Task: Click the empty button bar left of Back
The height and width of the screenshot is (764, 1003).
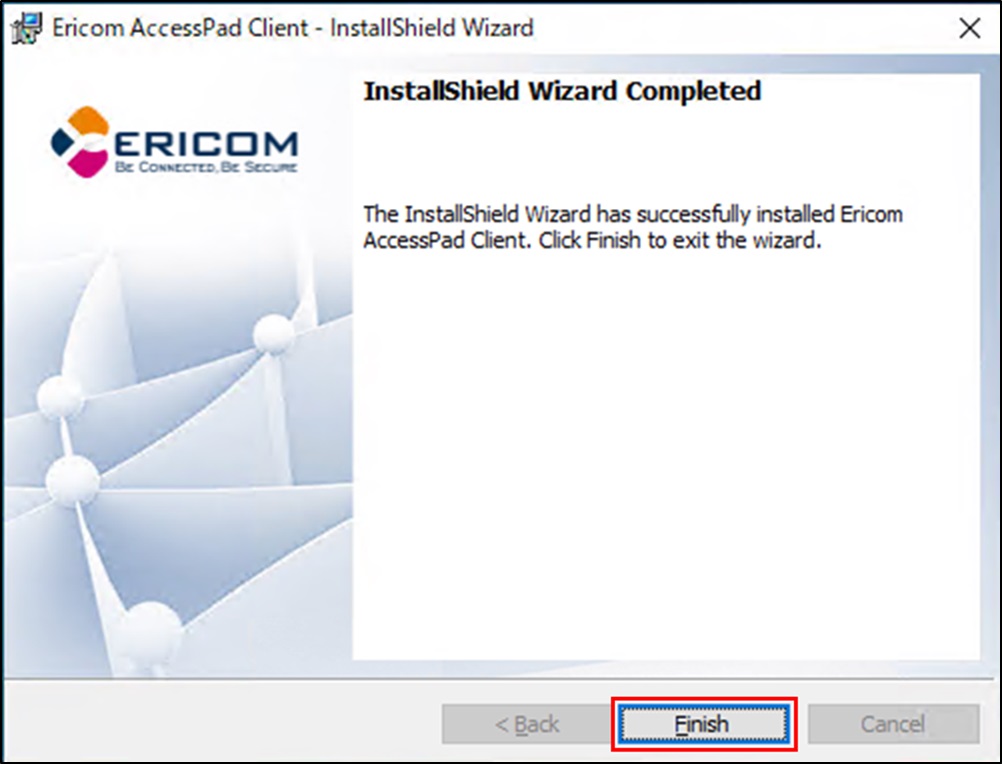Action: tap(220, 724)
